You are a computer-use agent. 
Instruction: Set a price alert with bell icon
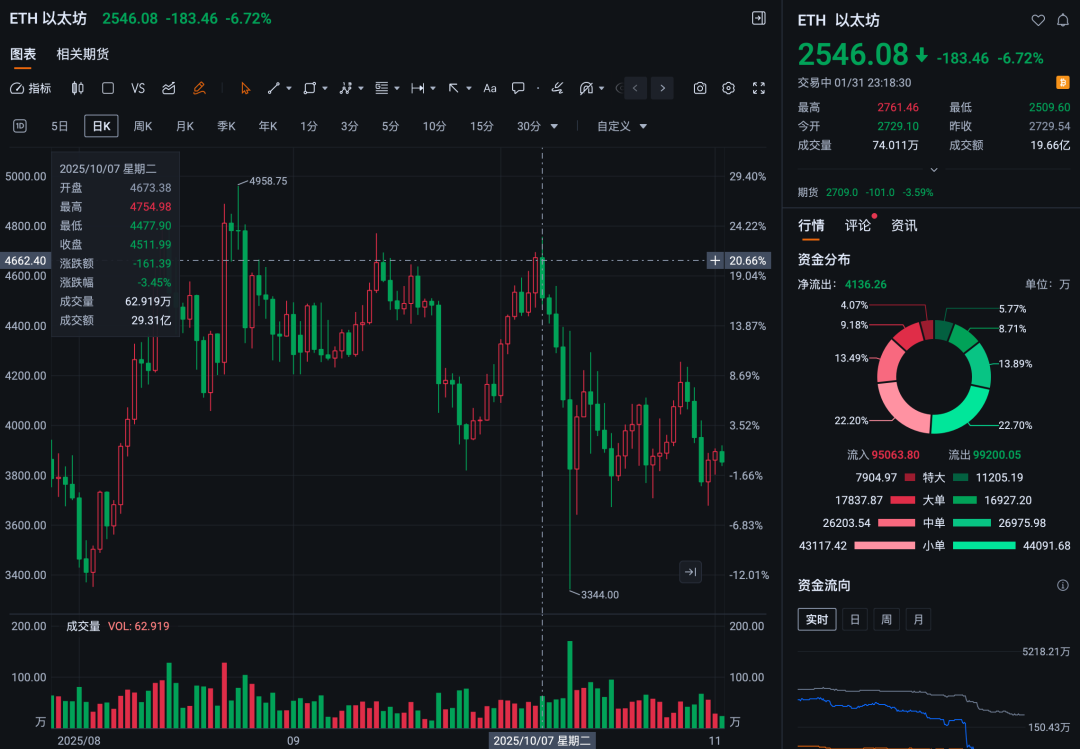coord(1062,20)
